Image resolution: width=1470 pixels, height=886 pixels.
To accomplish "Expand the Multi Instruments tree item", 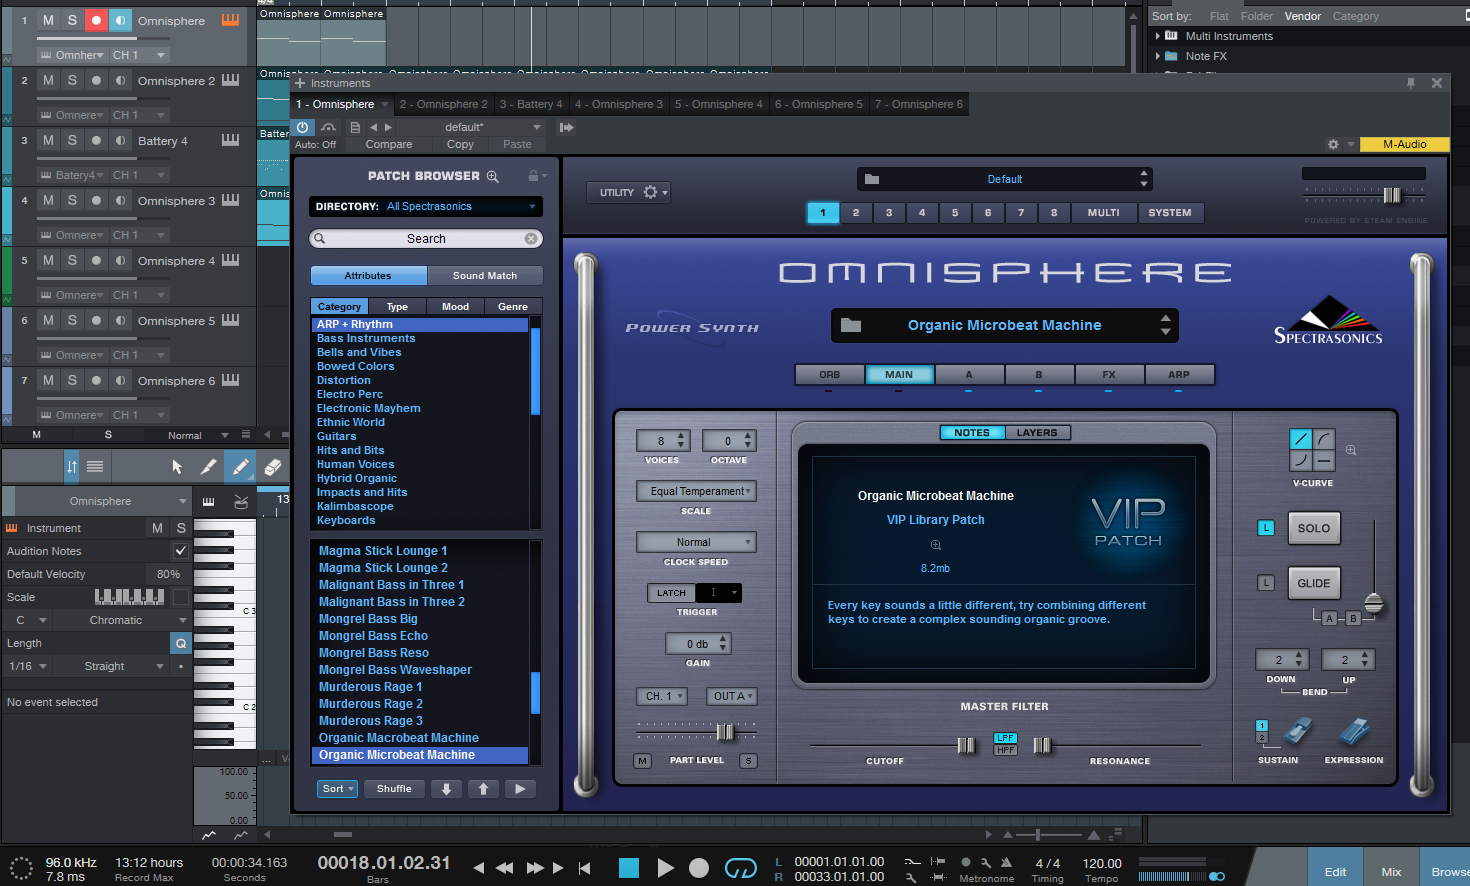I will (1158, 36).
